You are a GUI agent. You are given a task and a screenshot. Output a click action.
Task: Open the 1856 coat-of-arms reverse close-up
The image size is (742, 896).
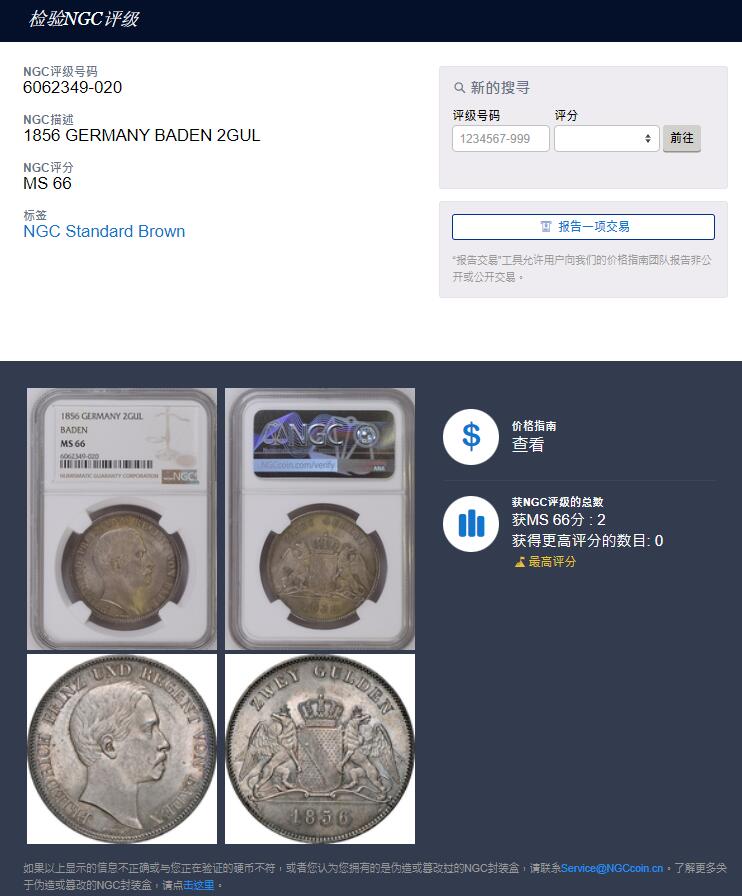click(x=320, y=749)
